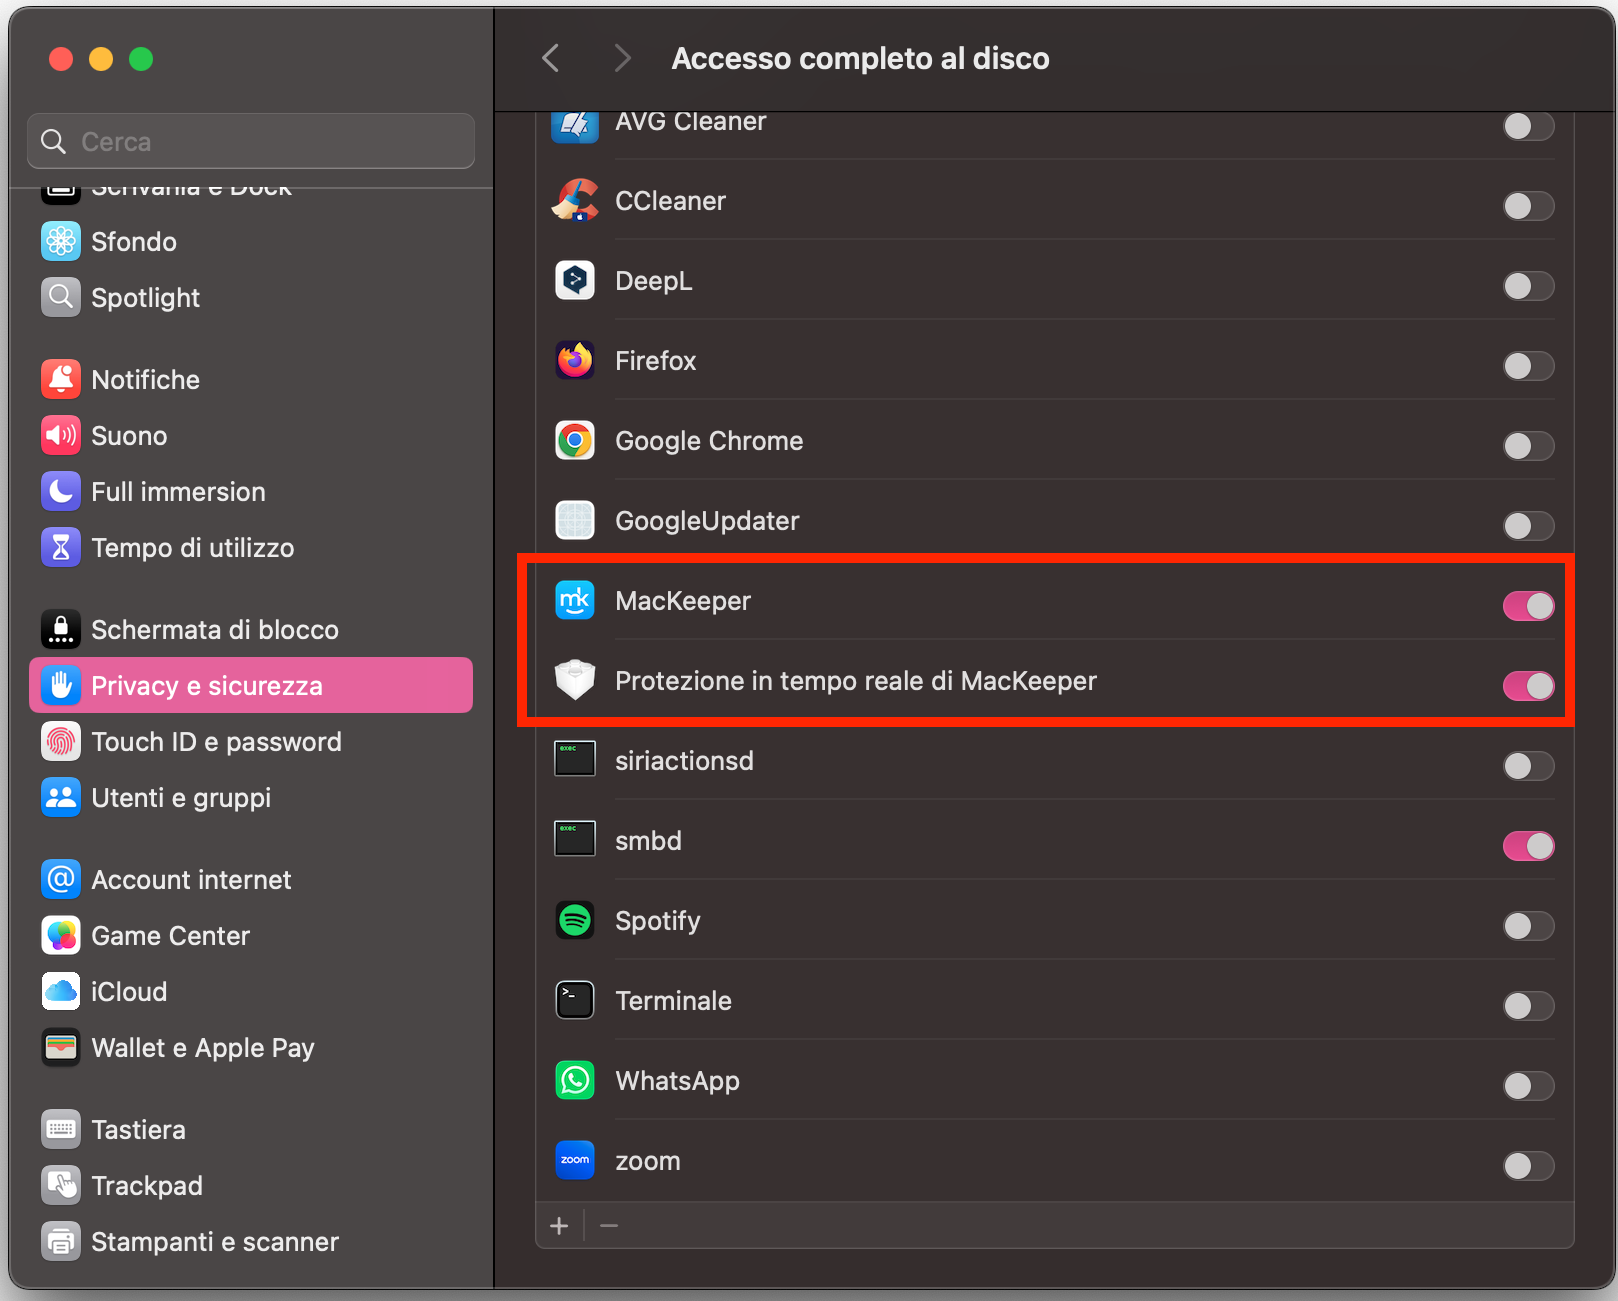Click the zoom app icon
Viewport: 1618px width, 1301px height.
pyautogui.click(x=575, y=1160)
